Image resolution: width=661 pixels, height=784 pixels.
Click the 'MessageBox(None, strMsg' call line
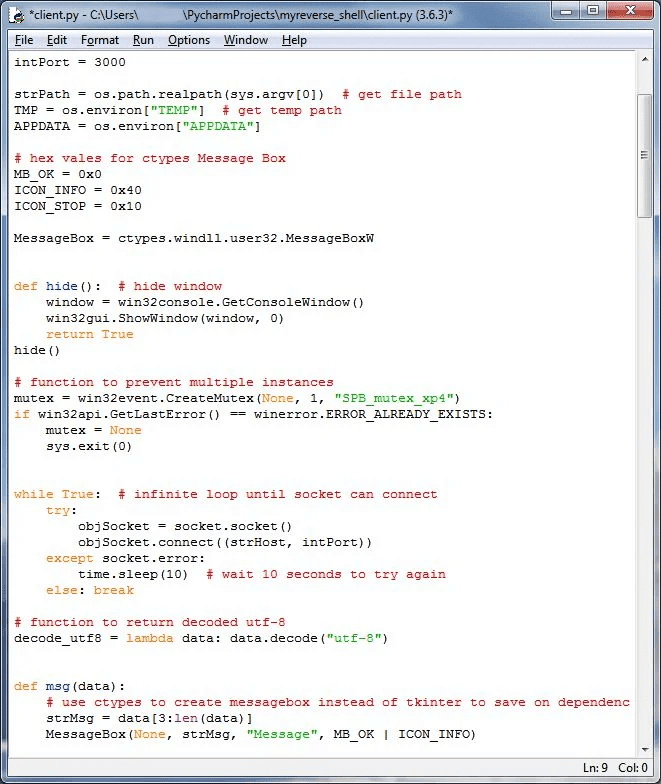(x=260, y=734)
